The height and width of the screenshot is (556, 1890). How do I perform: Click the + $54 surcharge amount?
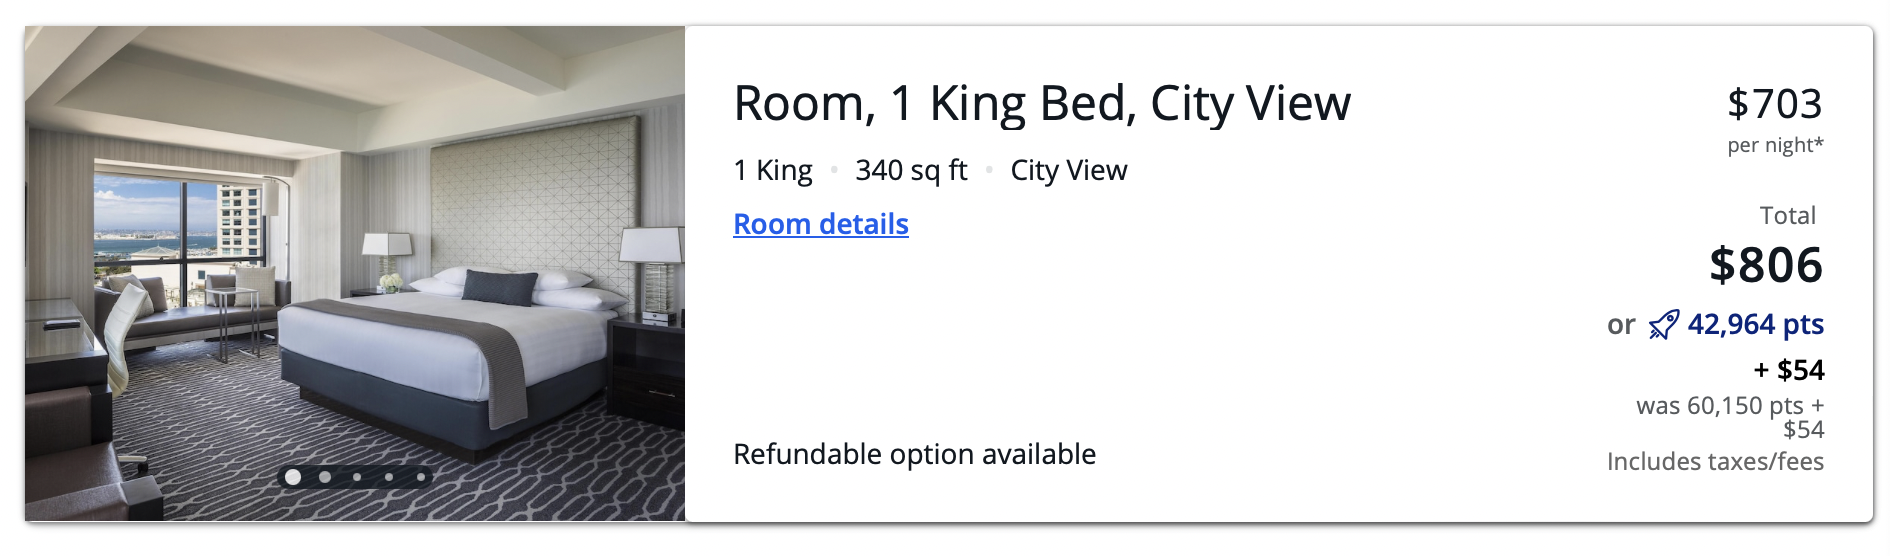pyautogui.click(x=1789, y=371)
